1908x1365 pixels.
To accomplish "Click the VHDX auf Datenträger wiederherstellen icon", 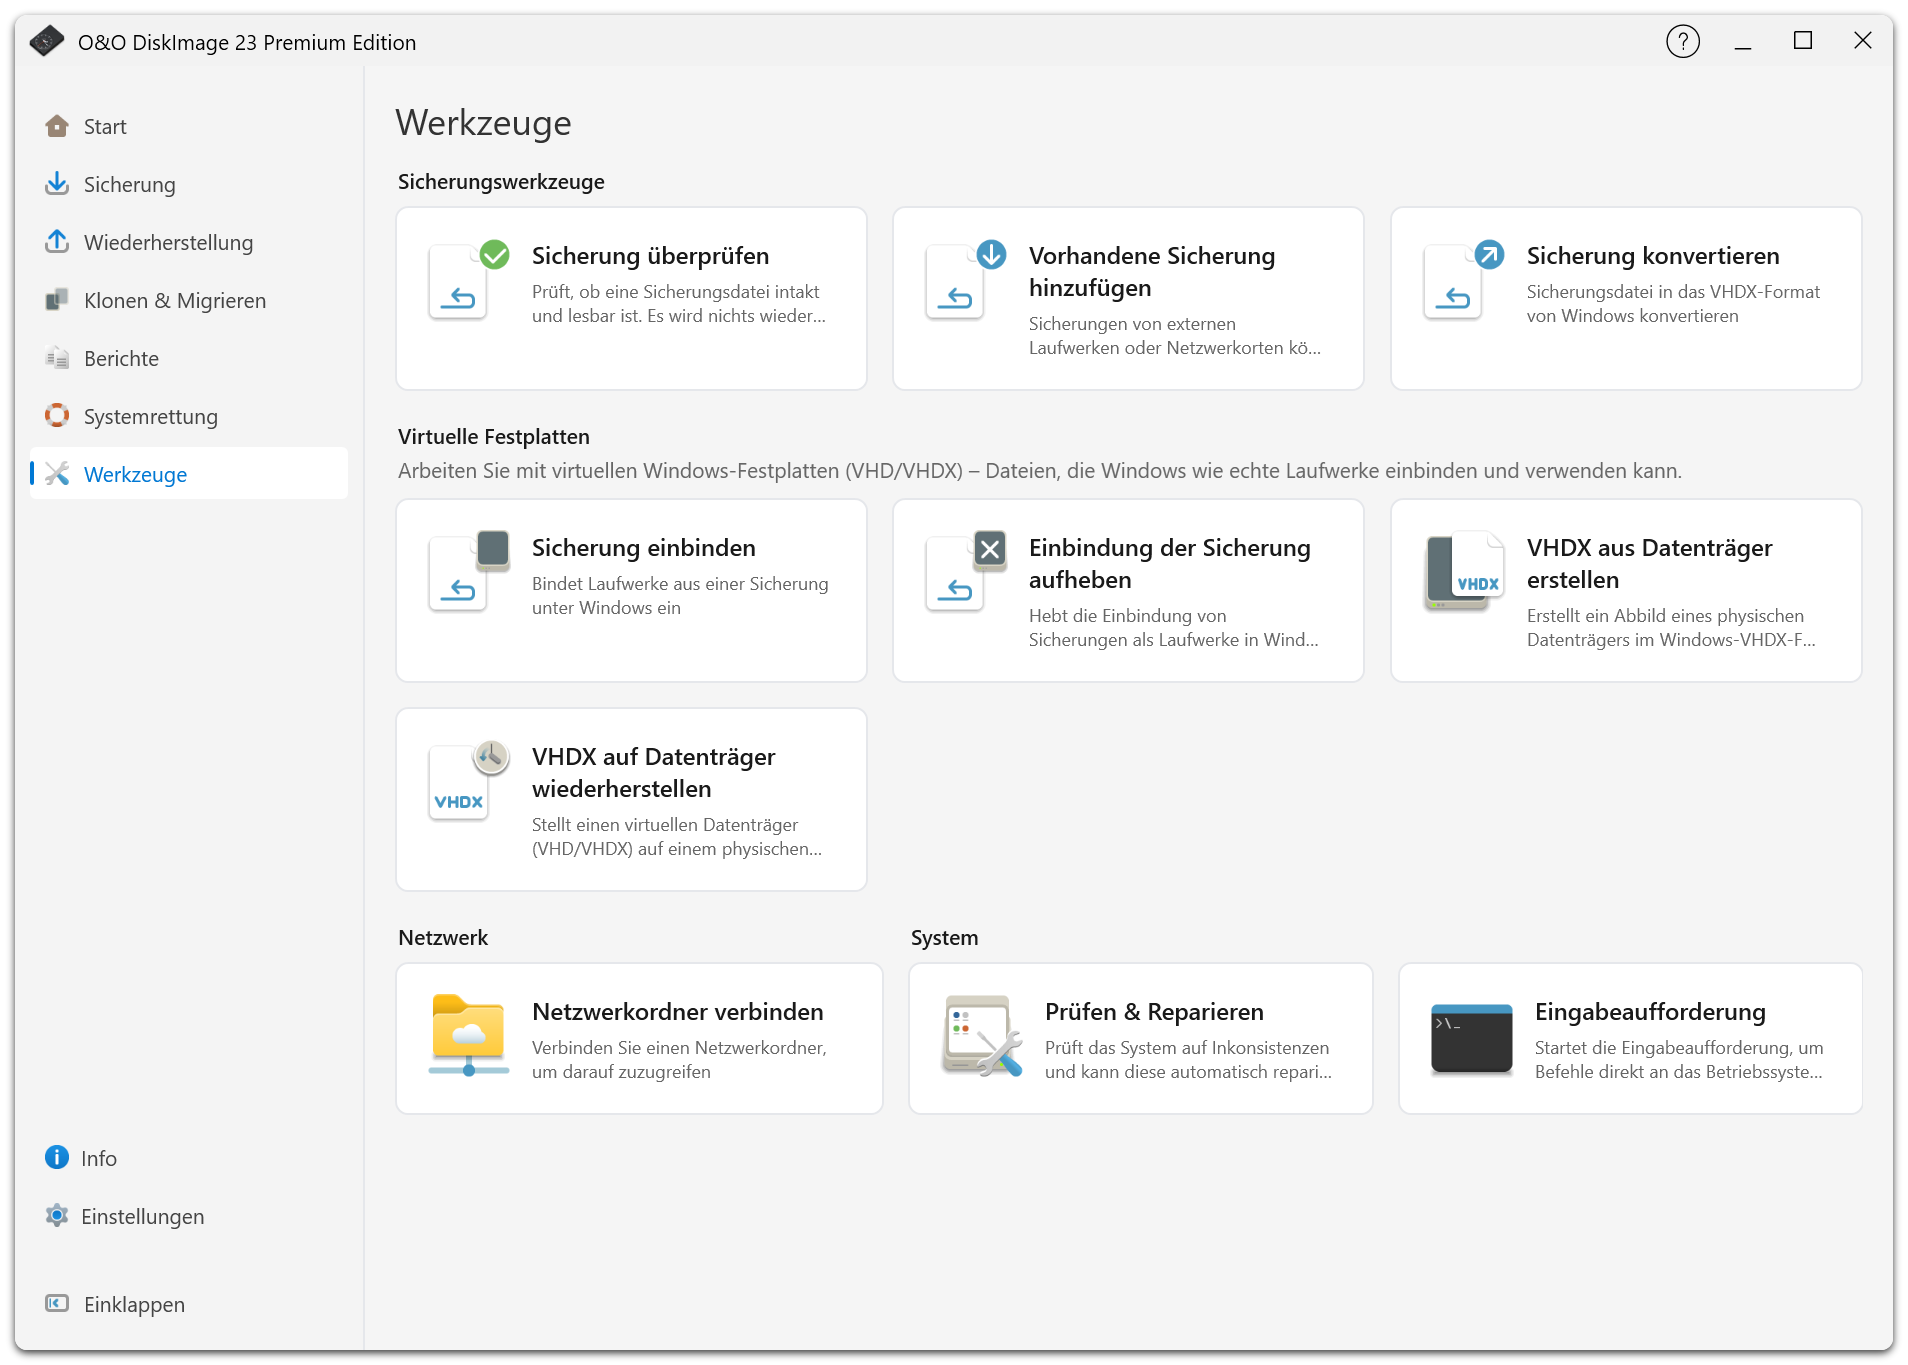I will [469, 781].
